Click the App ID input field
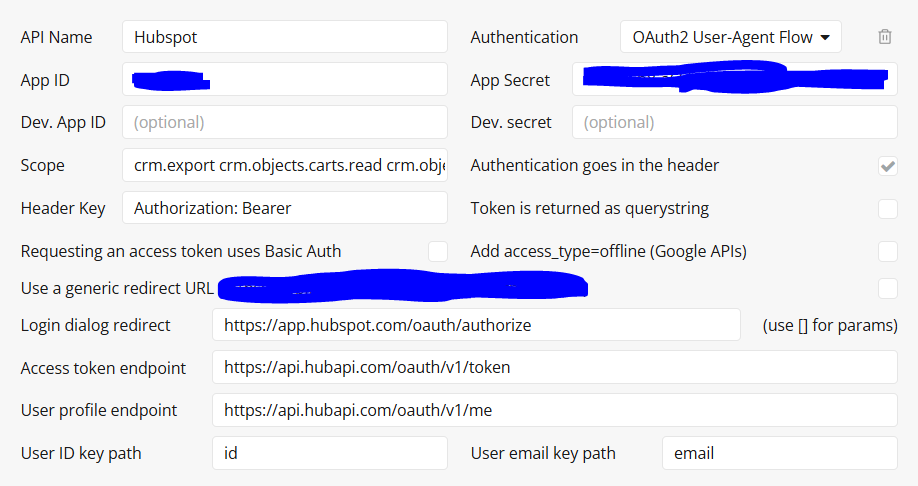Viewport: 918px width, 486px height. coord(285,80)
